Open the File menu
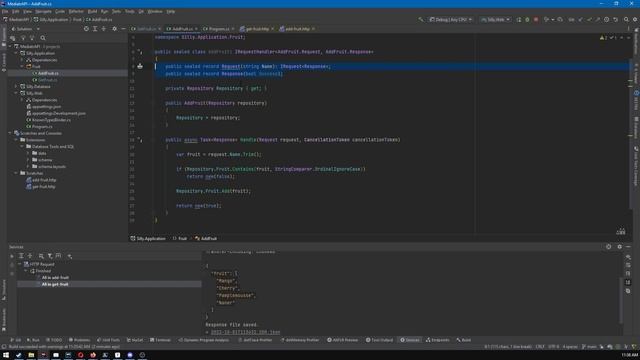This screenshot has height=360, width=640. click(x=5, y=11)
